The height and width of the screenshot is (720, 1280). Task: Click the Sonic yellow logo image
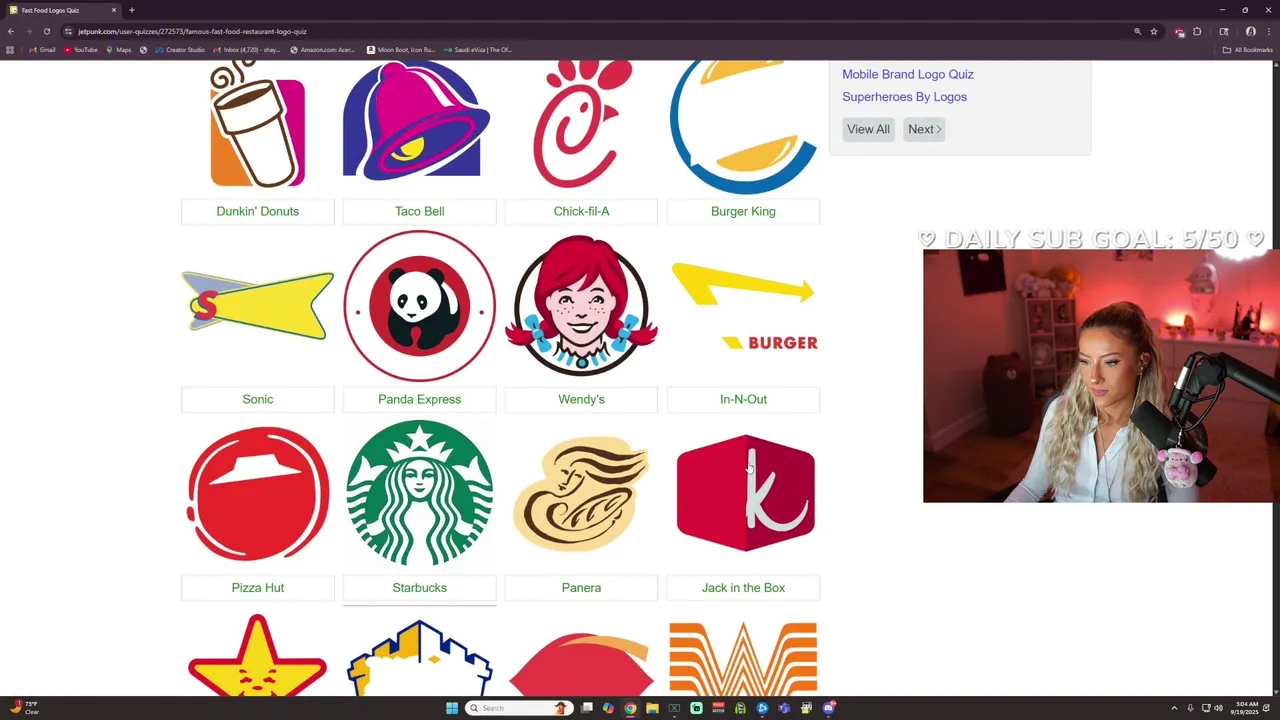click(x=258, y=304)
